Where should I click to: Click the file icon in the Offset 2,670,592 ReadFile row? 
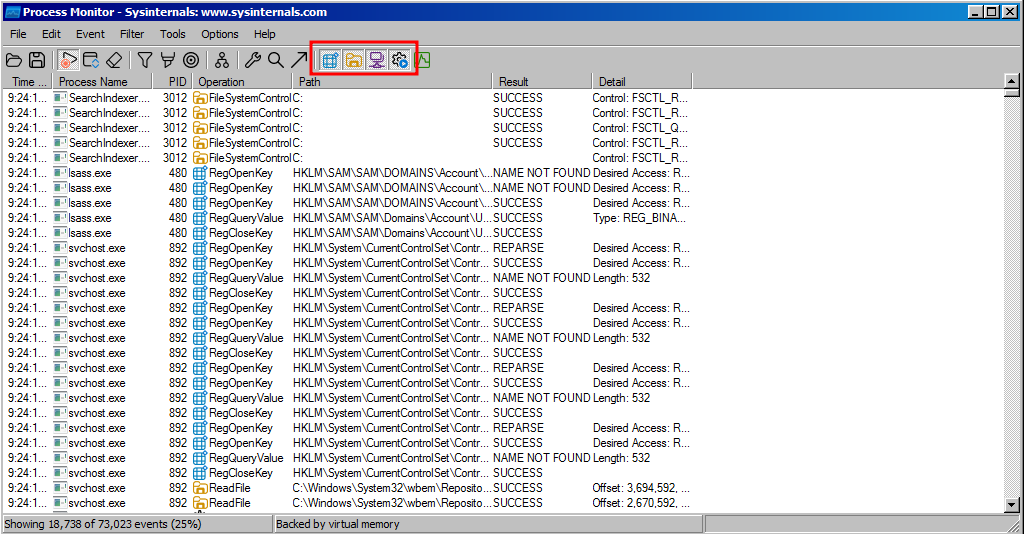200,503
